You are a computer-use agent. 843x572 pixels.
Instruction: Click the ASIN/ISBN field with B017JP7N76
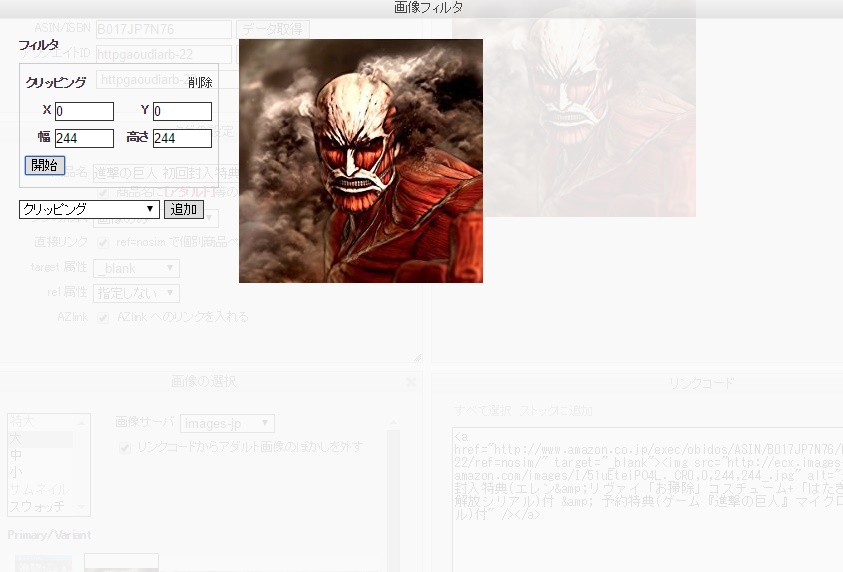163,29
